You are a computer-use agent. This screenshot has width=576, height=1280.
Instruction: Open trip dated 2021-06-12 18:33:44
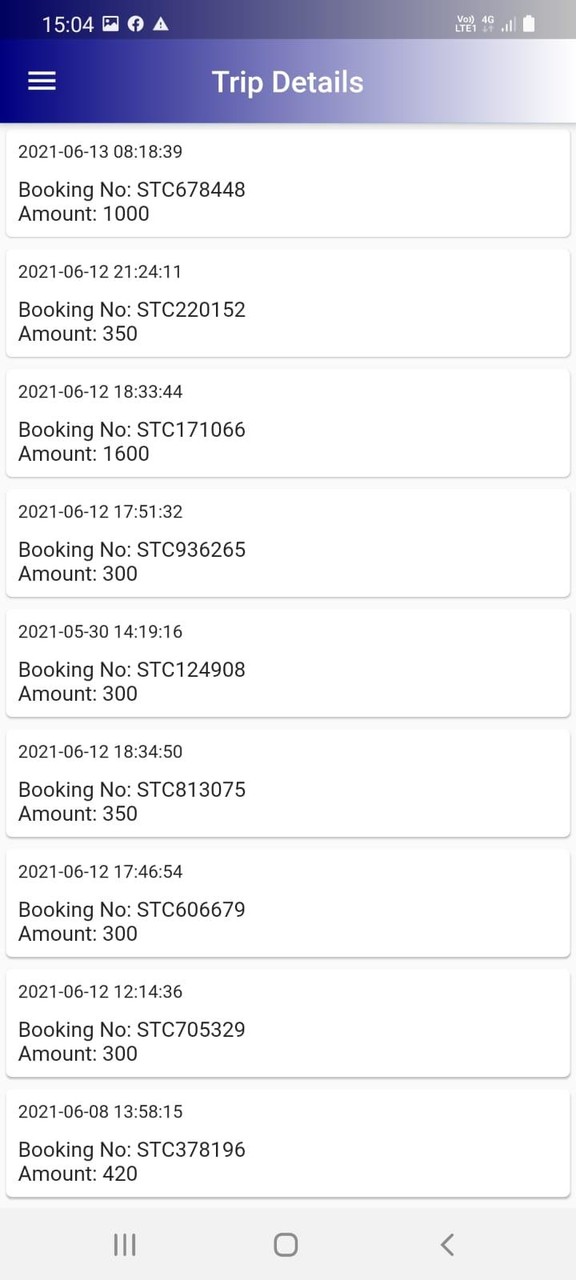point(288,422)
